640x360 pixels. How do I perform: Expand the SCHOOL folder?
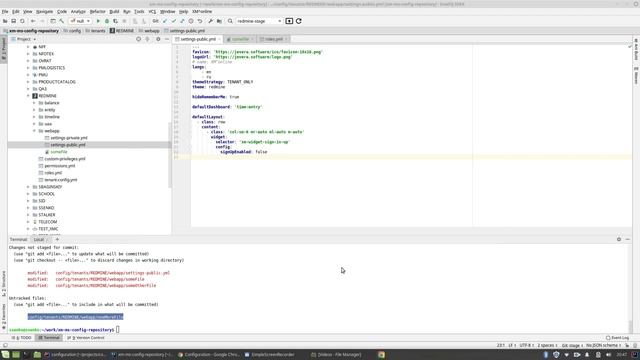29,194
